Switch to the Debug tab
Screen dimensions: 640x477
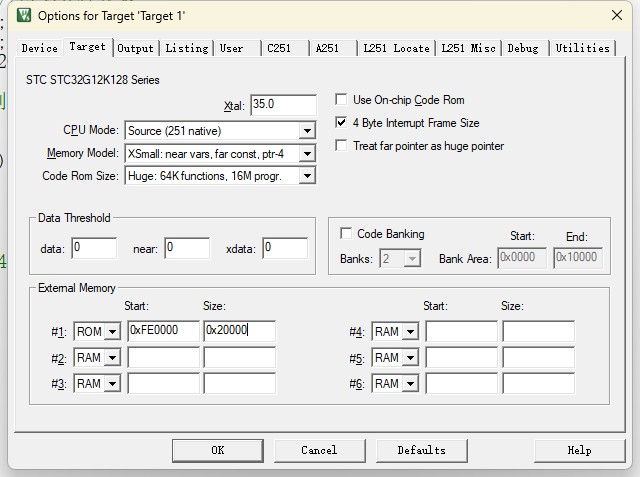coord(523,48)
